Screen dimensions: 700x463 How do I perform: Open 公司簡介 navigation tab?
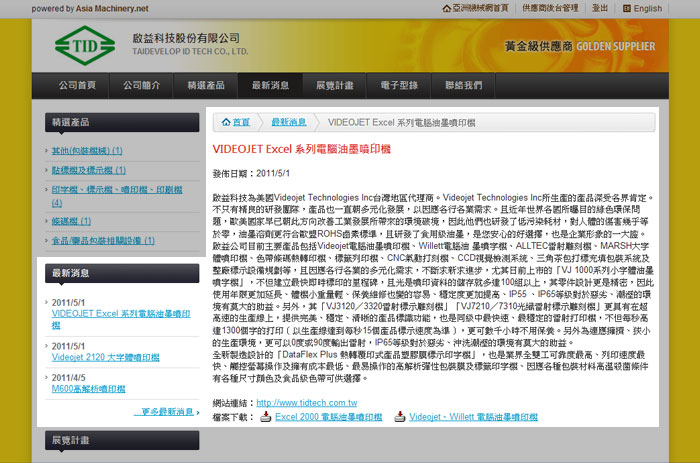tap(142, 85)
